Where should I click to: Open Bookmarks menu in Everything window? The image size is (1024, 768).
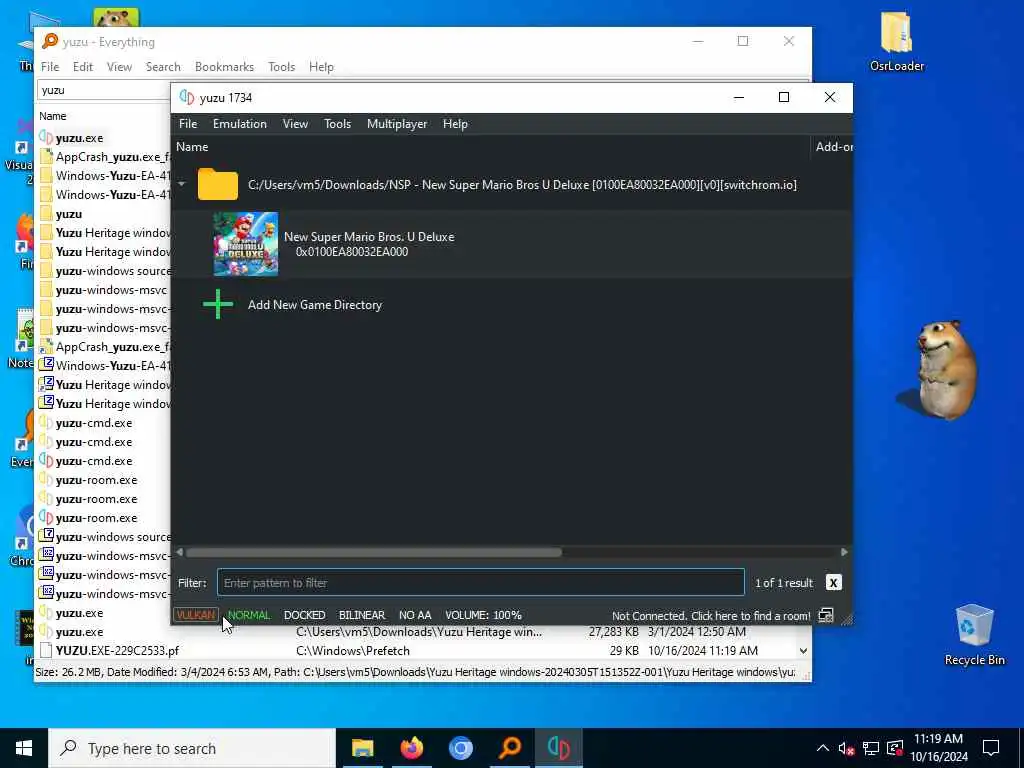[x=224, y=67]
